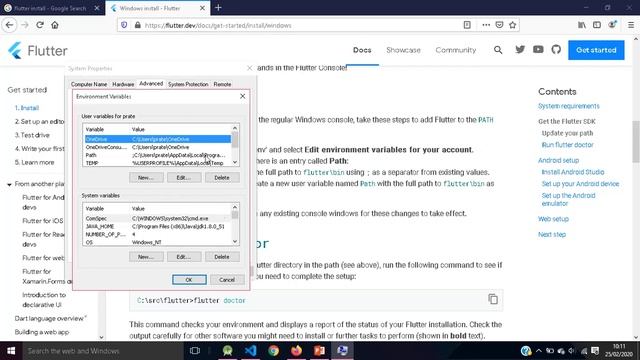640x360 pixels.
Task: Confirm Environment Variables with OK
Action: tap(189, 280)
